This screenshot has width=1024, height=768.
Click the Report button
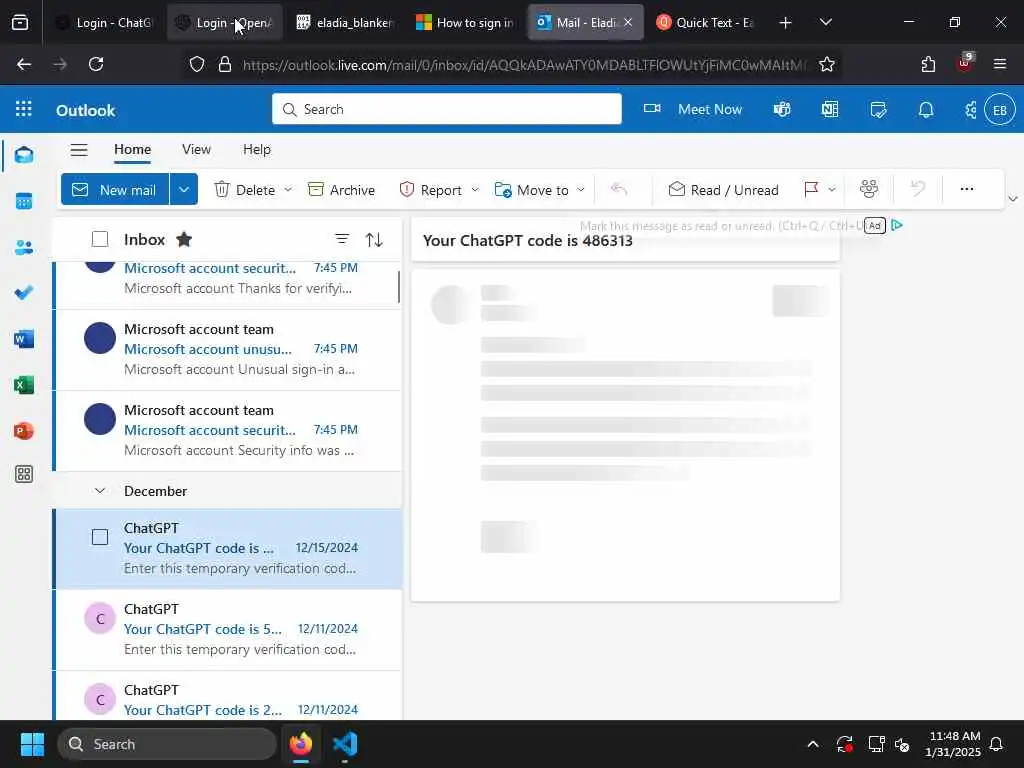(x=430, y=189)
